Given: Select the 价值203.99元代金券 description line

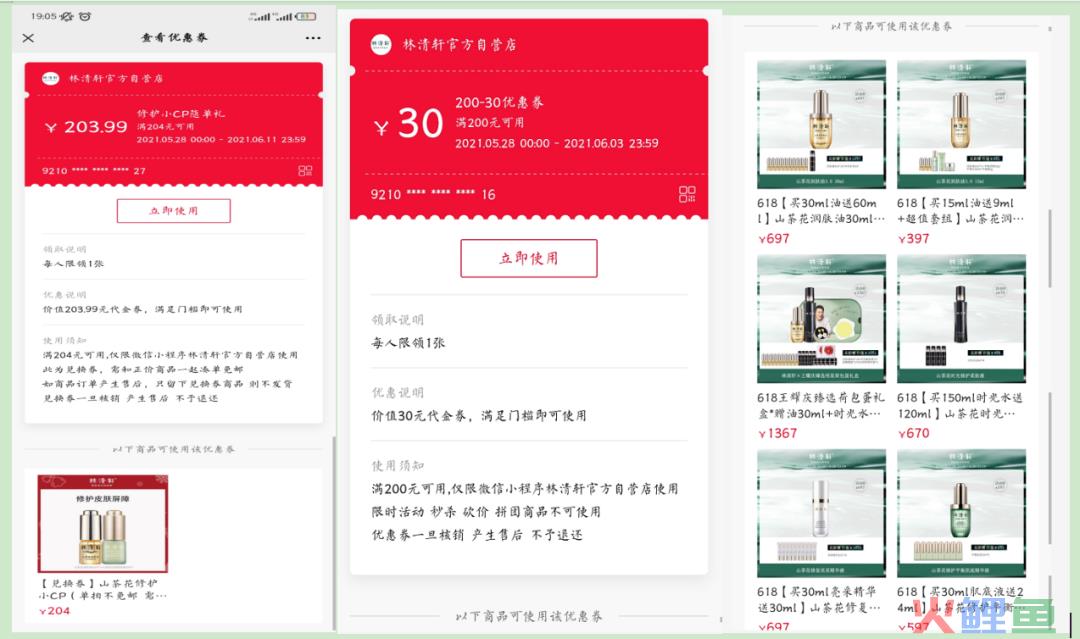Looking at the screenshot, I should tap(143, 309).
